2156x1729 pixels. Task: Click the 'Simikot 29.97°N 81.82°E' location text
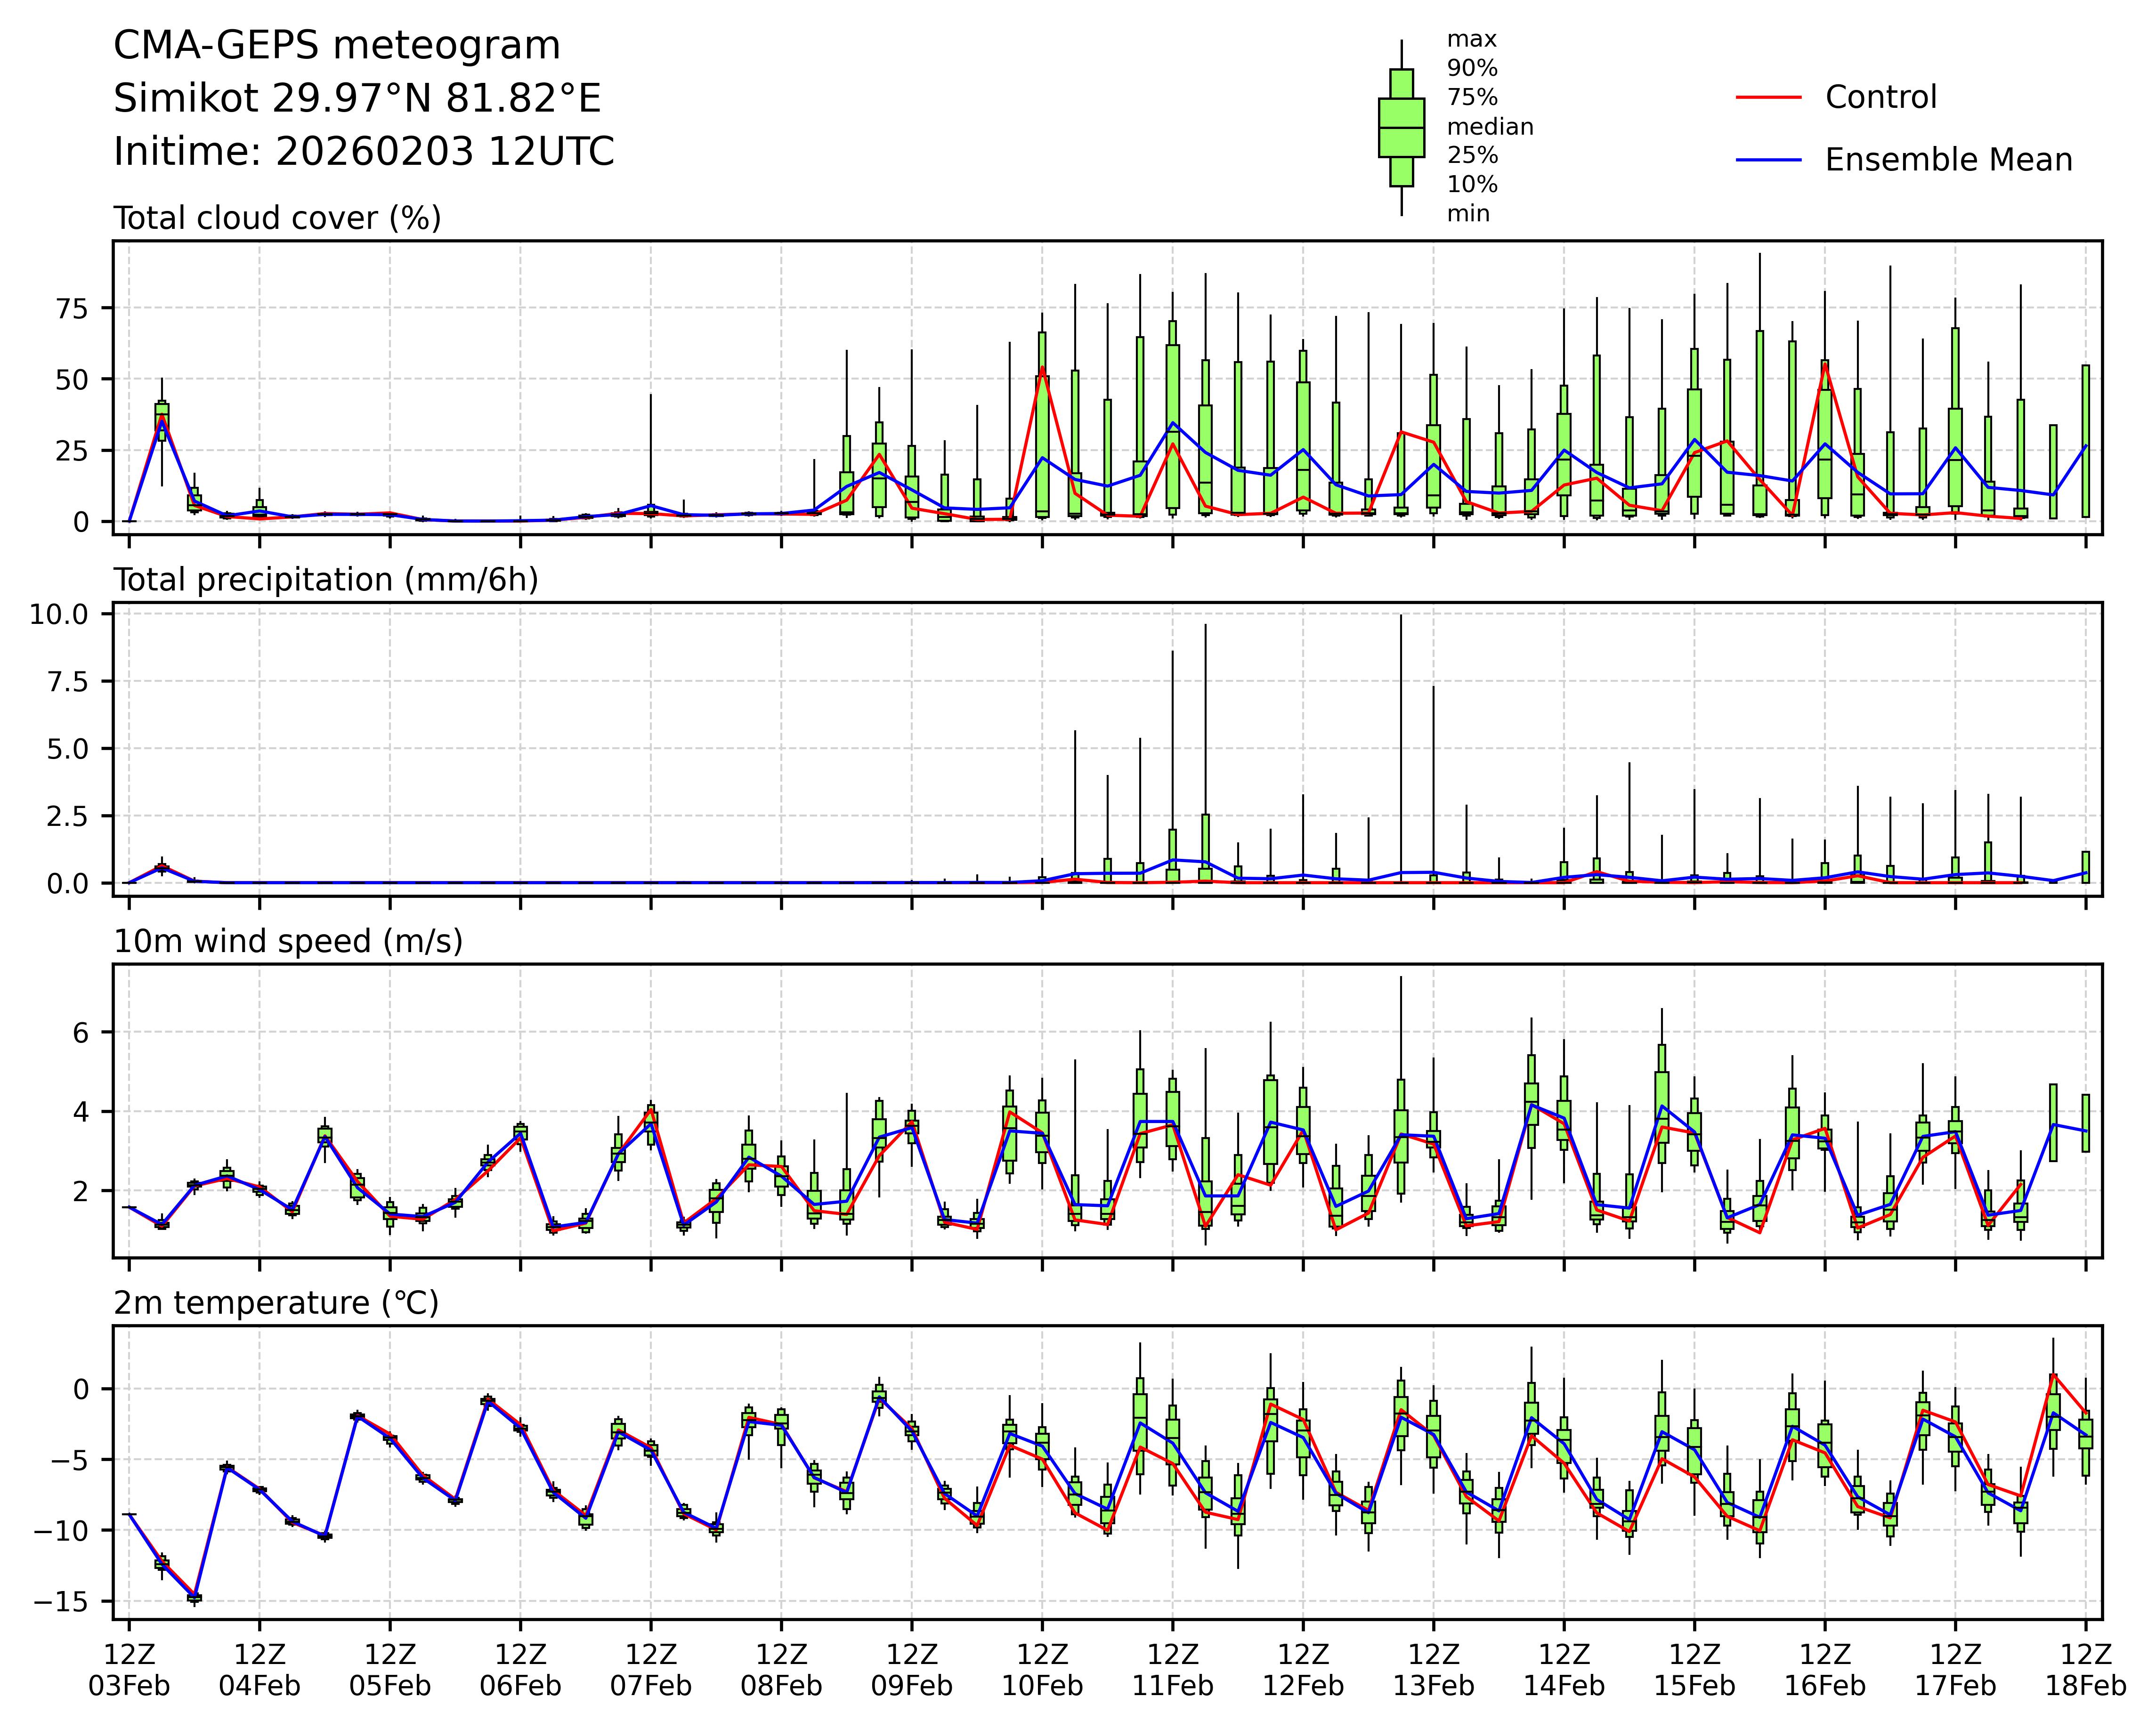[x=357, y=99]
